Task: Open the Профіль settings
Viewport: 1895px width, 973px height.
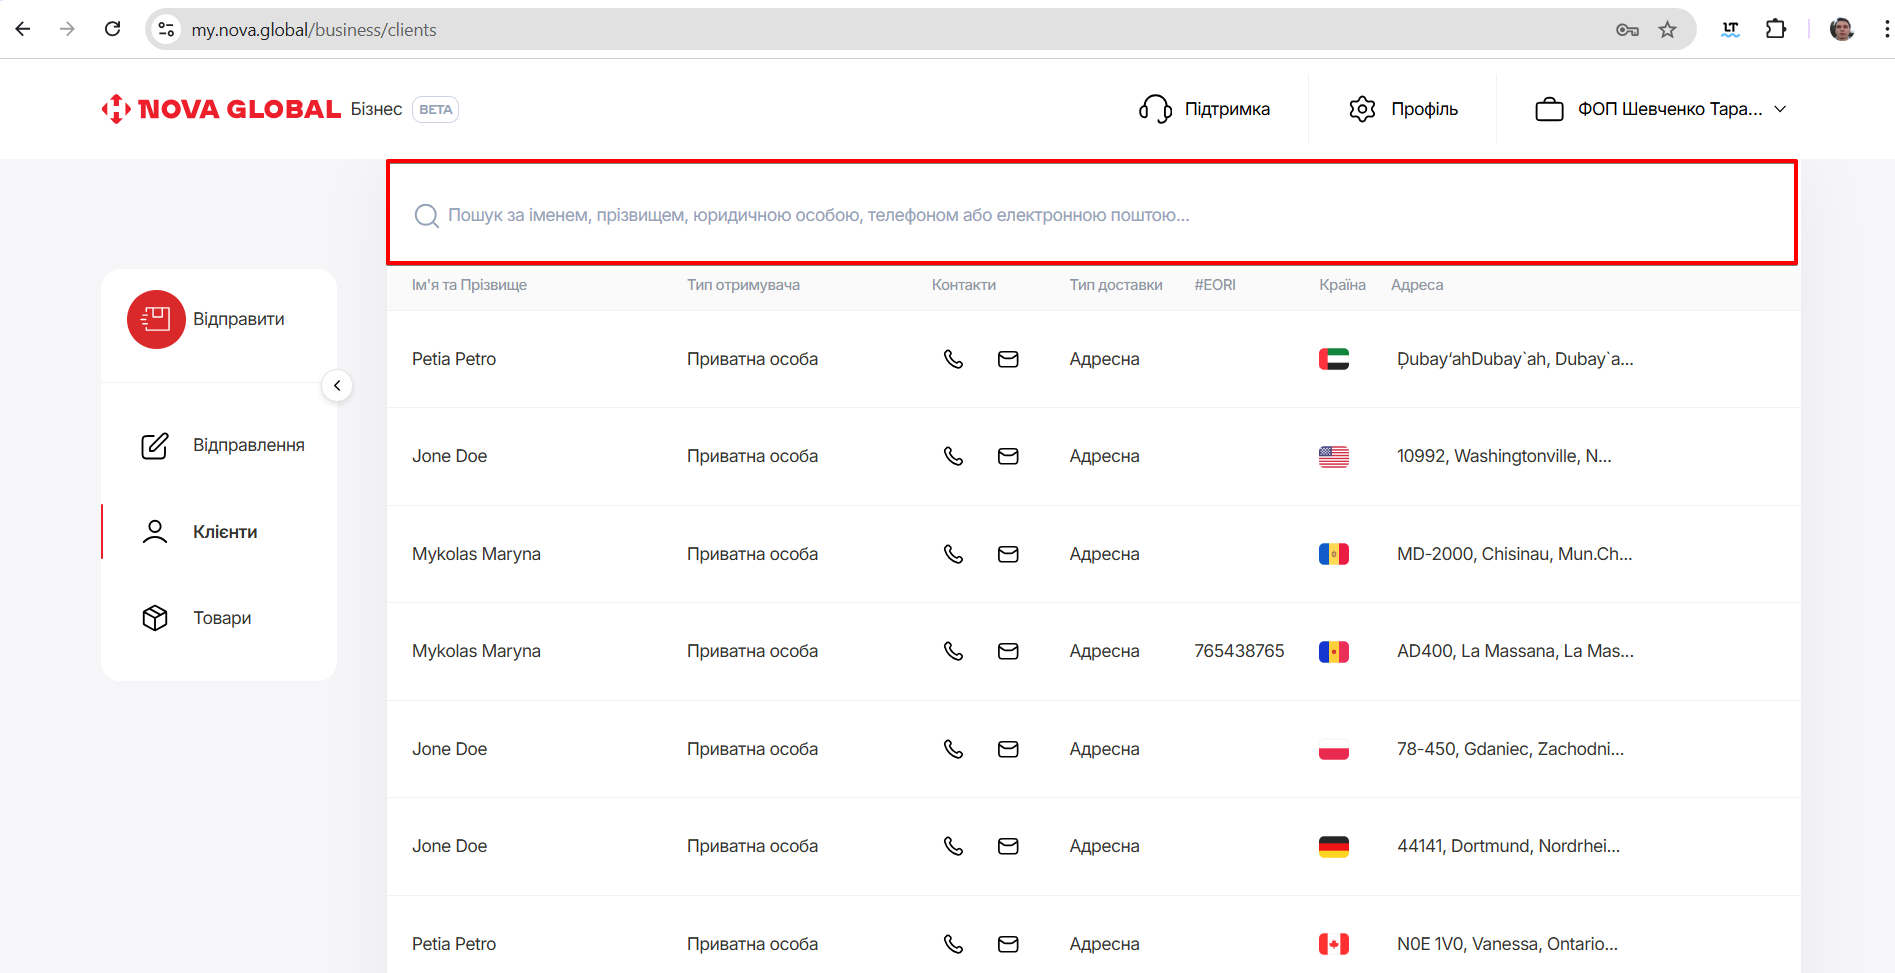Action: pos(1403,109)
